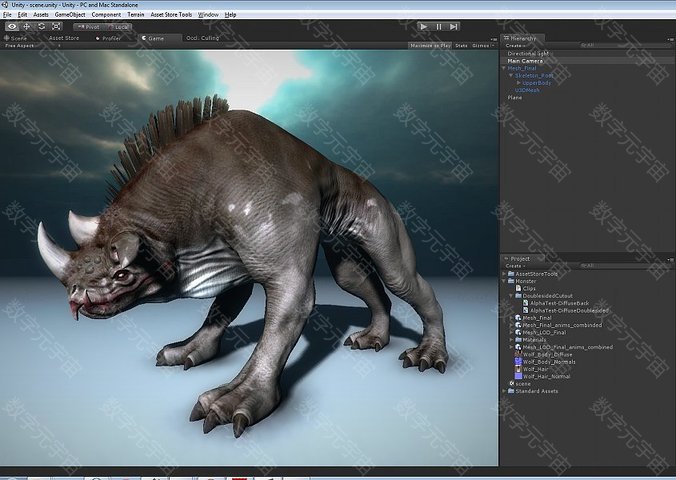The width and height of the screenshot is (676, 480).
Task: Expand the Materials folder arrow
Action: (x=511, y=340)
